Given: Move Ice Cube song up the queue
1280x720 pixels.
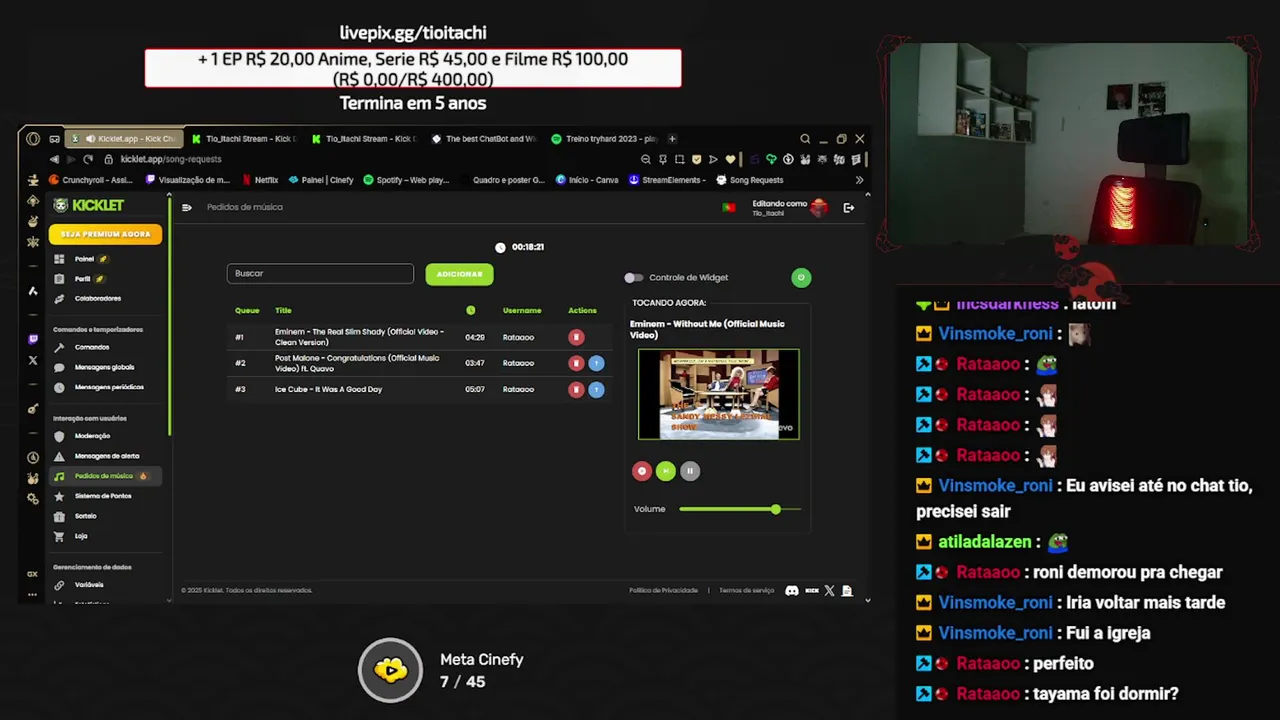Looking at the screenshot, I should click(596, 389).
